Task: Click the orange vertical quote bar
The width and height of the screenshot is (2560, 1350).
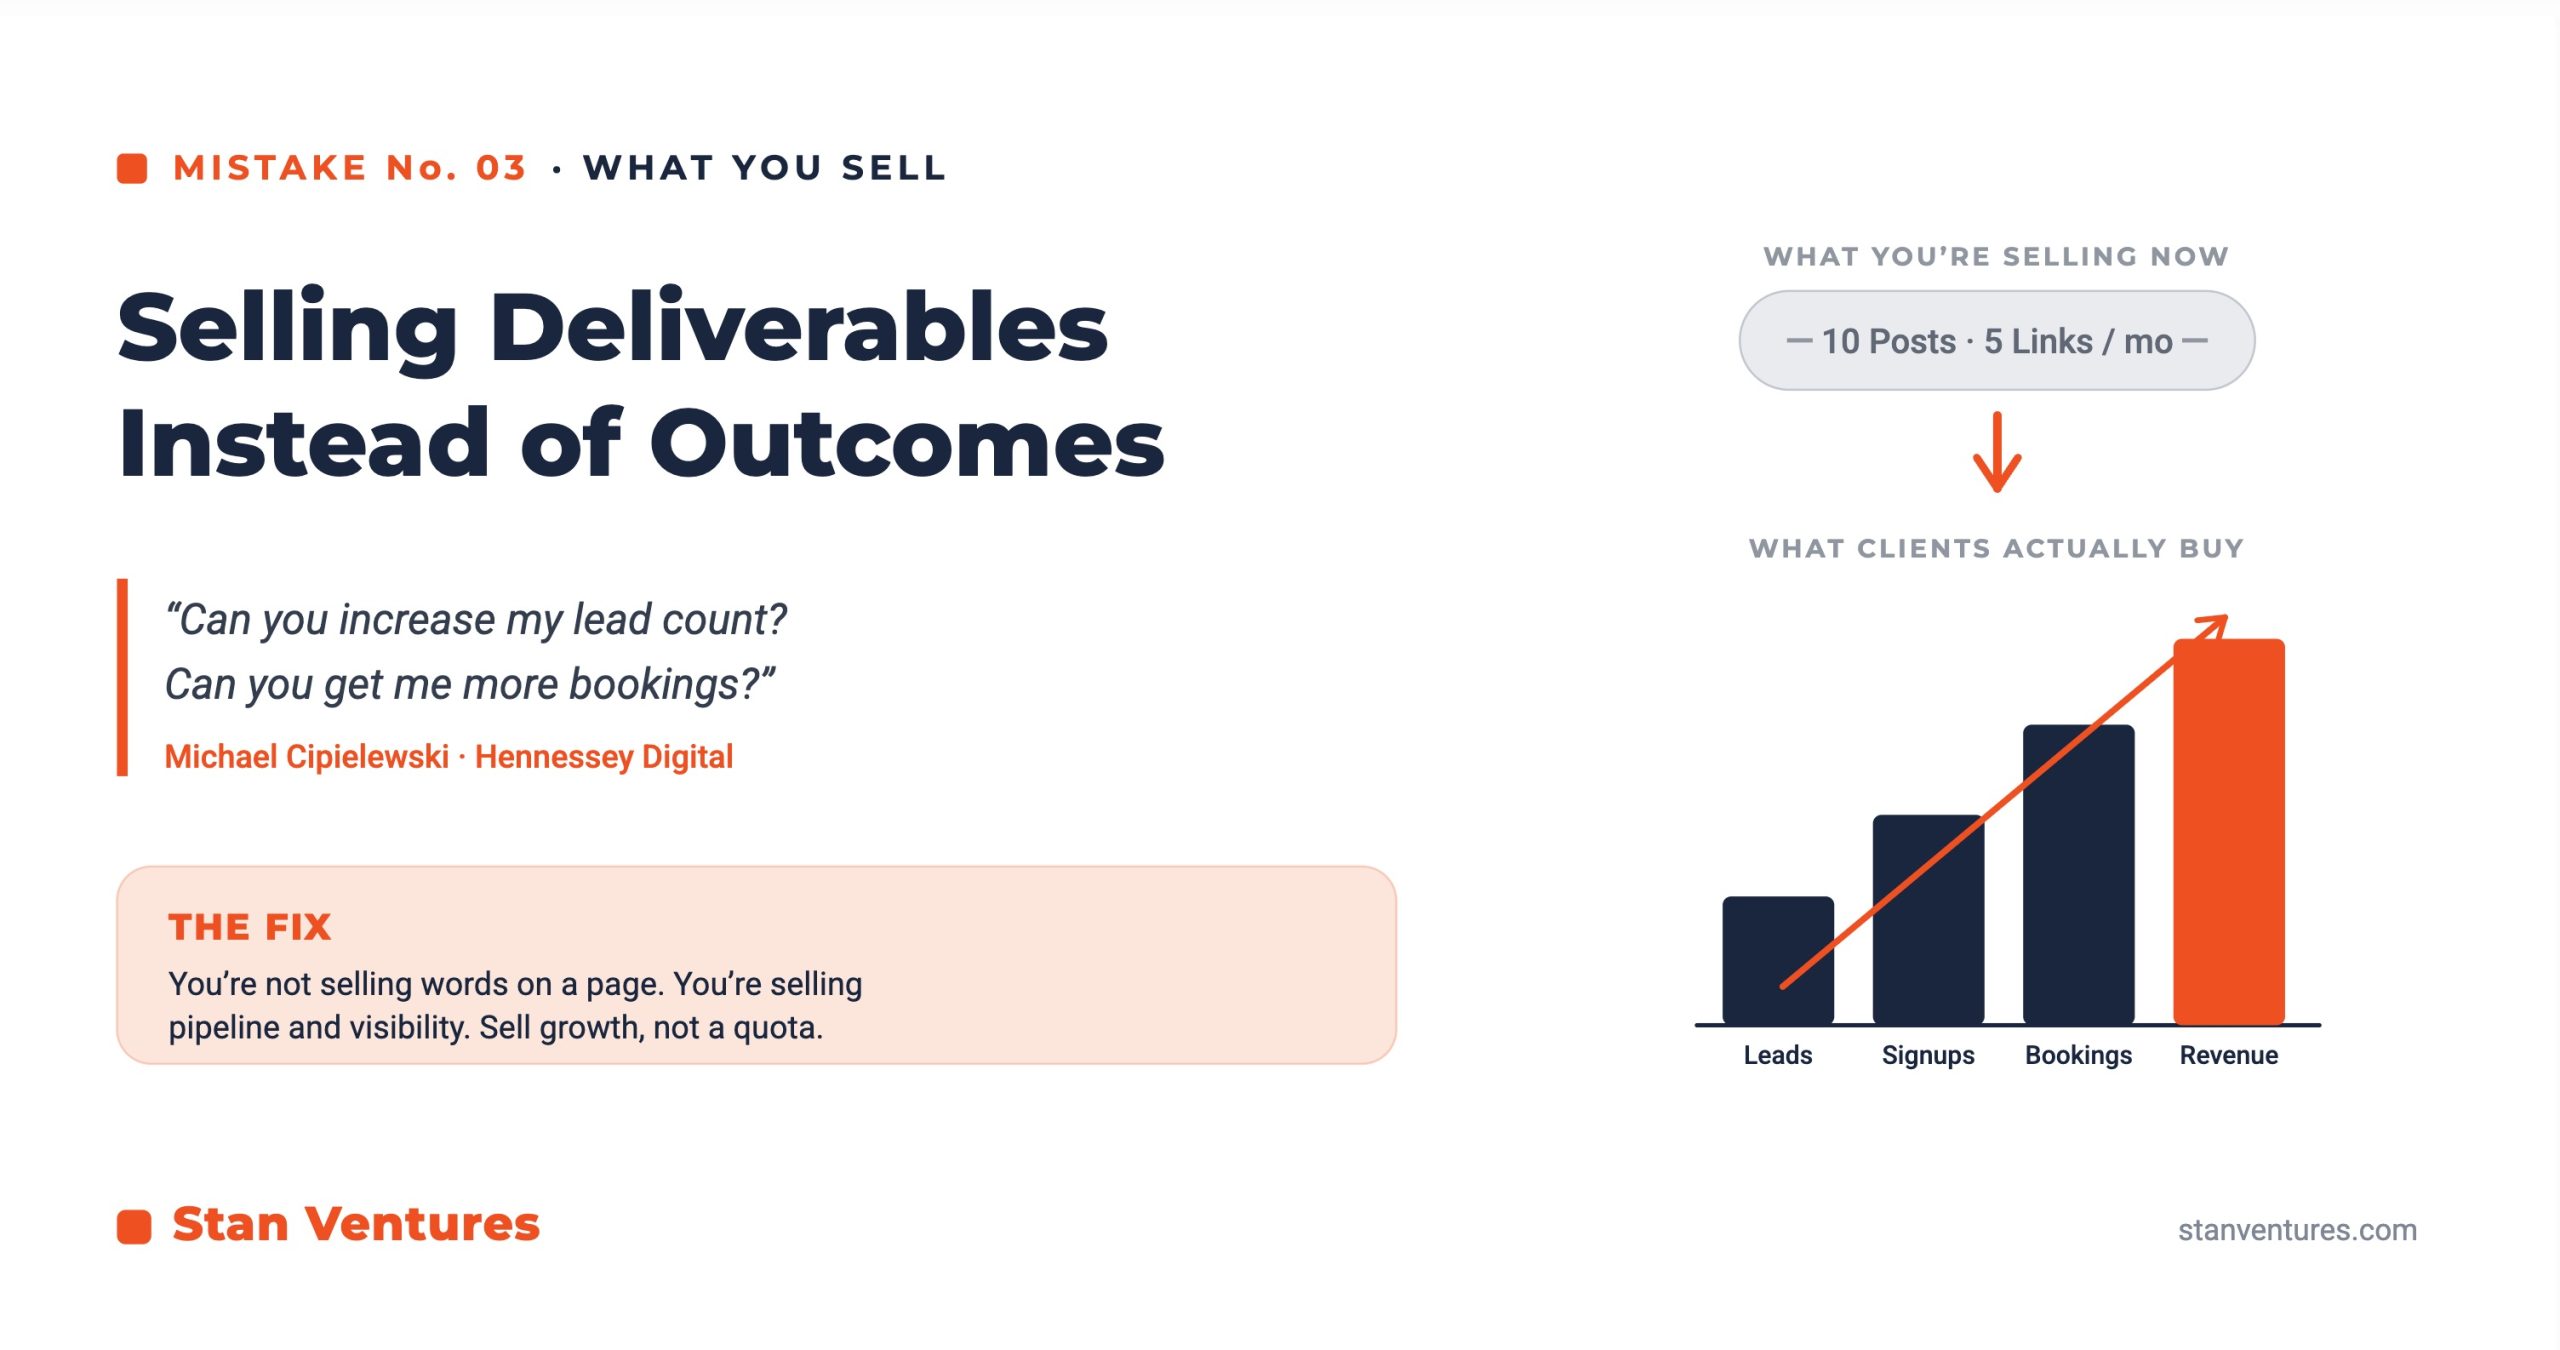Action: click(122, 677)
